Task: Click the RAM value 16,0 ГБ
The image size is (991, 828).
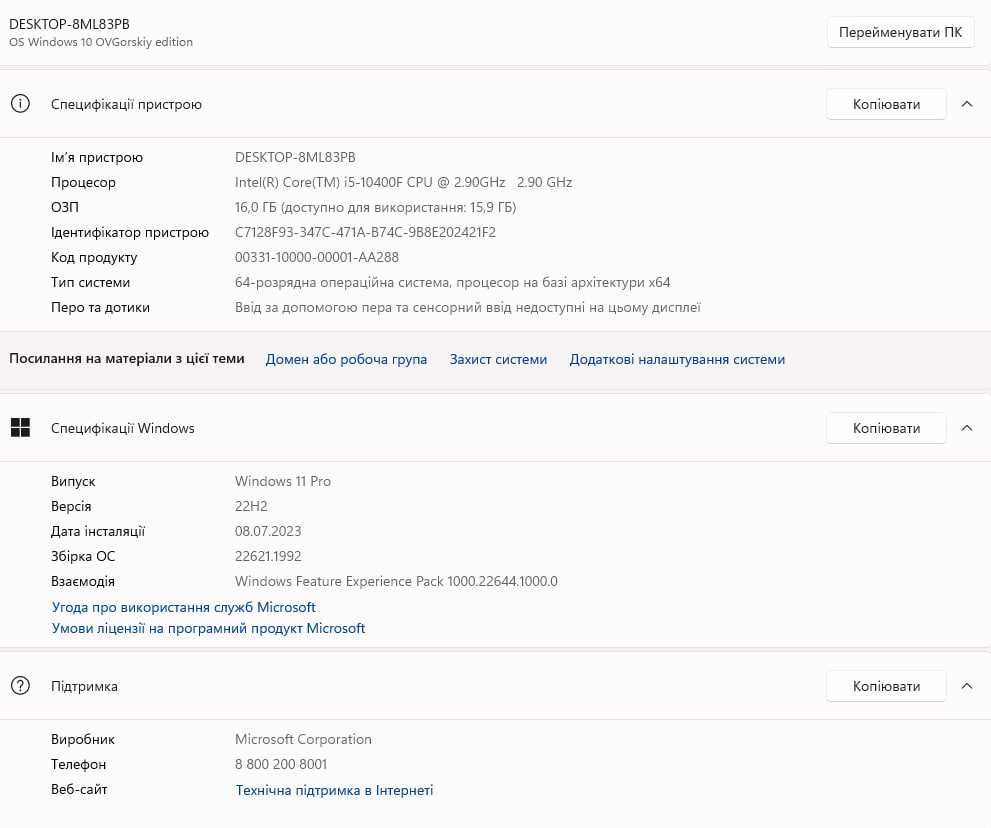Action: pos(375,207)
